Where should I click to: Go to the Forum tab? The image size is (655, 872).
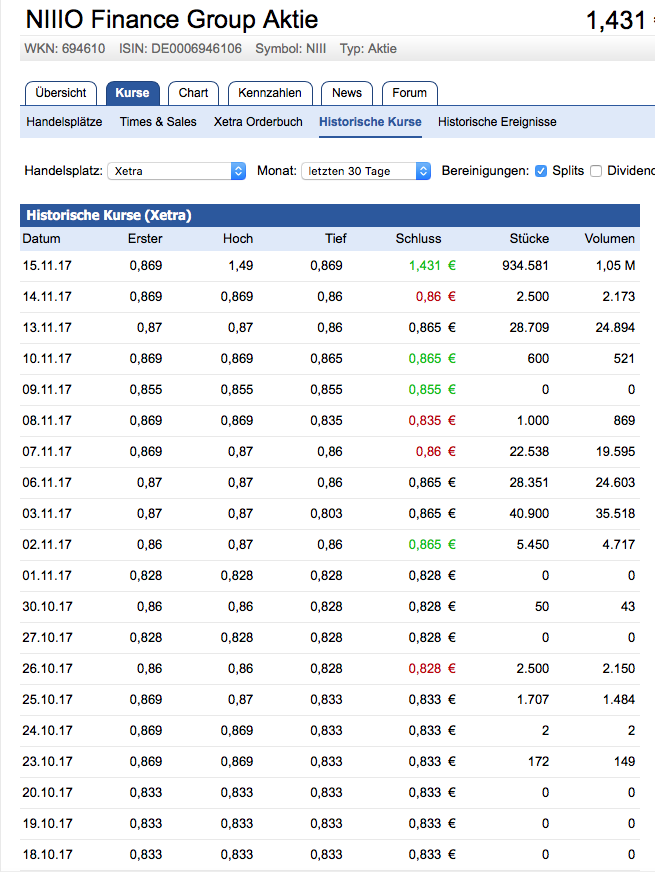point(409,93)
